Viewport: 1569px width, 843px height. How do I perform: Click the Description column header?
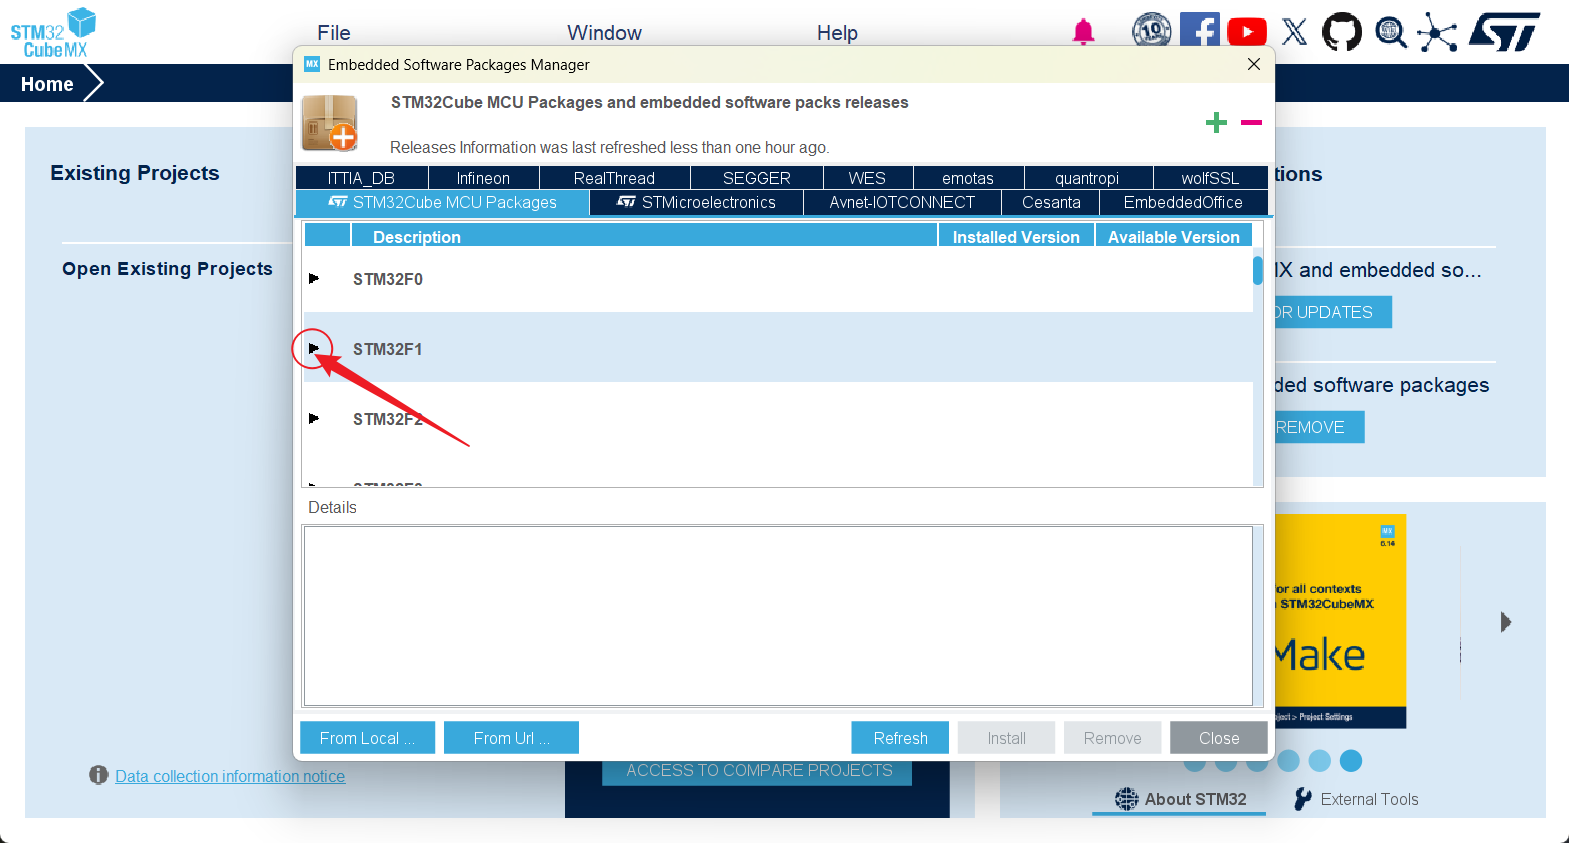pyautogui.click(x=644, y=237)
